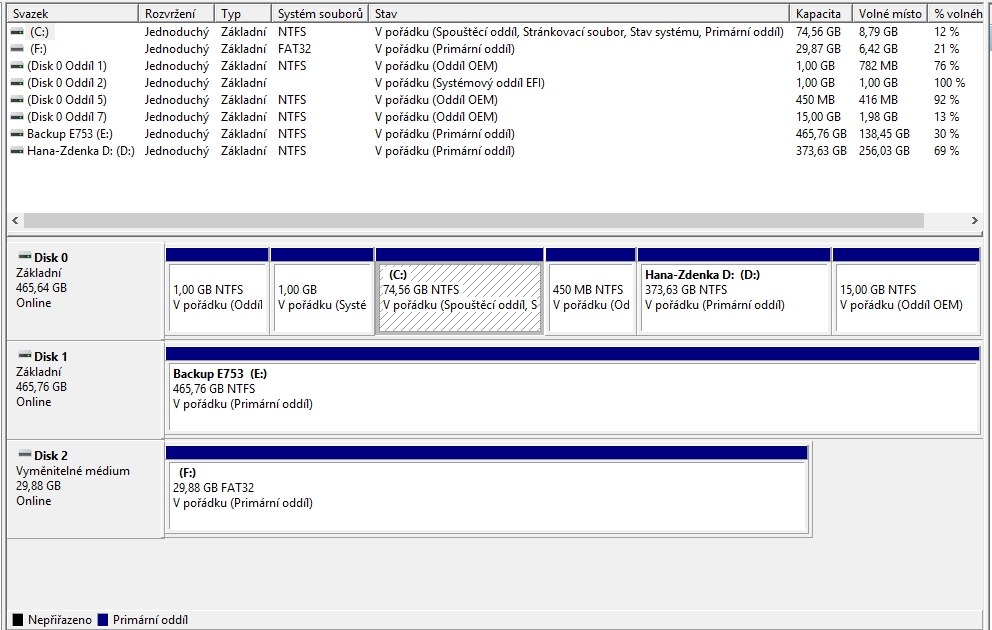Click the drive icon next to Hana-Zdenka D: (D:)
The image size is (992, 630).
(x=18, y=151)
